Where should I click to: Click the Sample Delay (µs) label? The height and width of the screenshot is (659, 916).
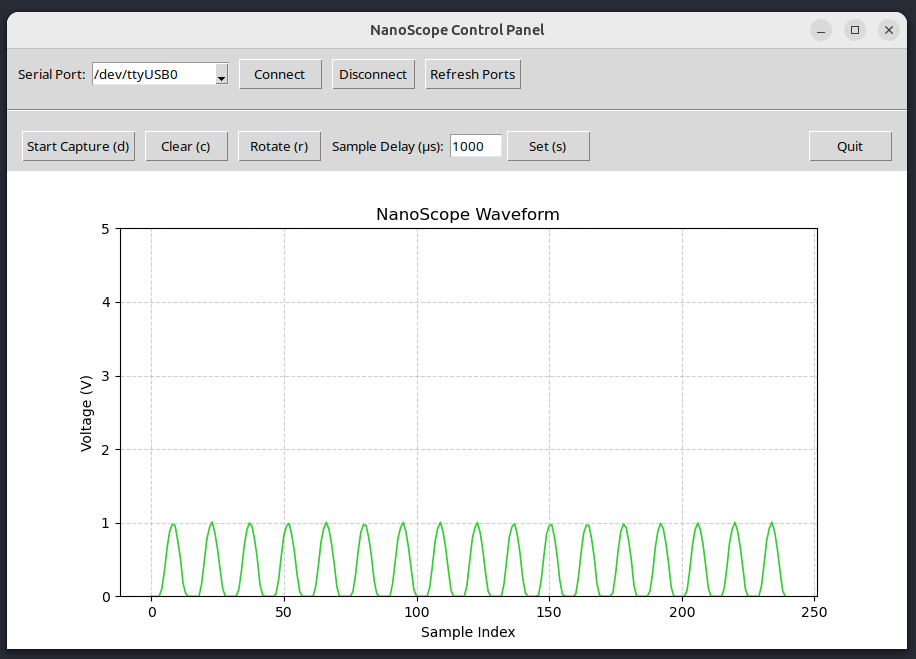pyautogui.click(x=387, y=147)
